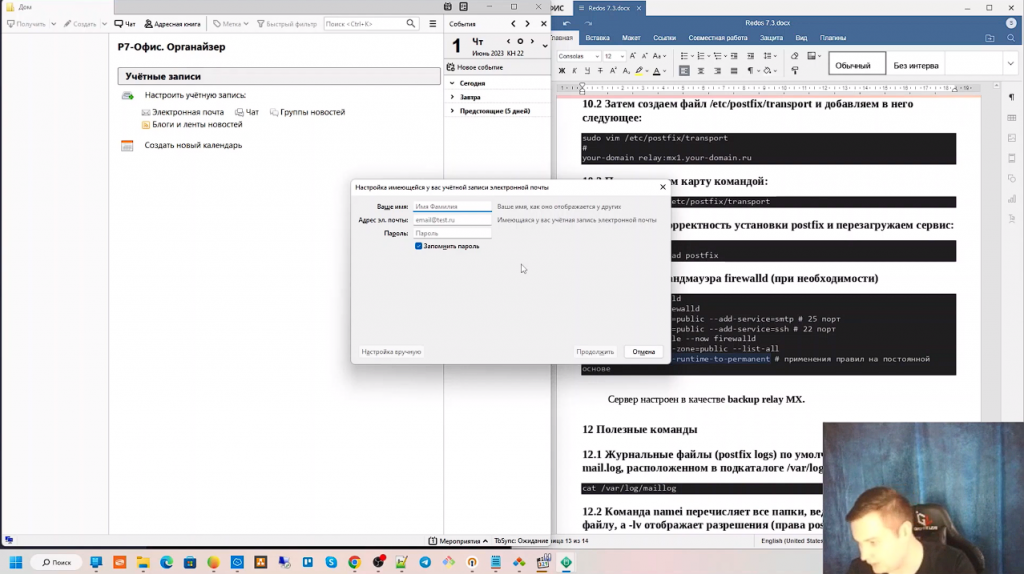Toggle bold formatting in document editor
Screen dimensions: 1024x574
tap(562, 71)
